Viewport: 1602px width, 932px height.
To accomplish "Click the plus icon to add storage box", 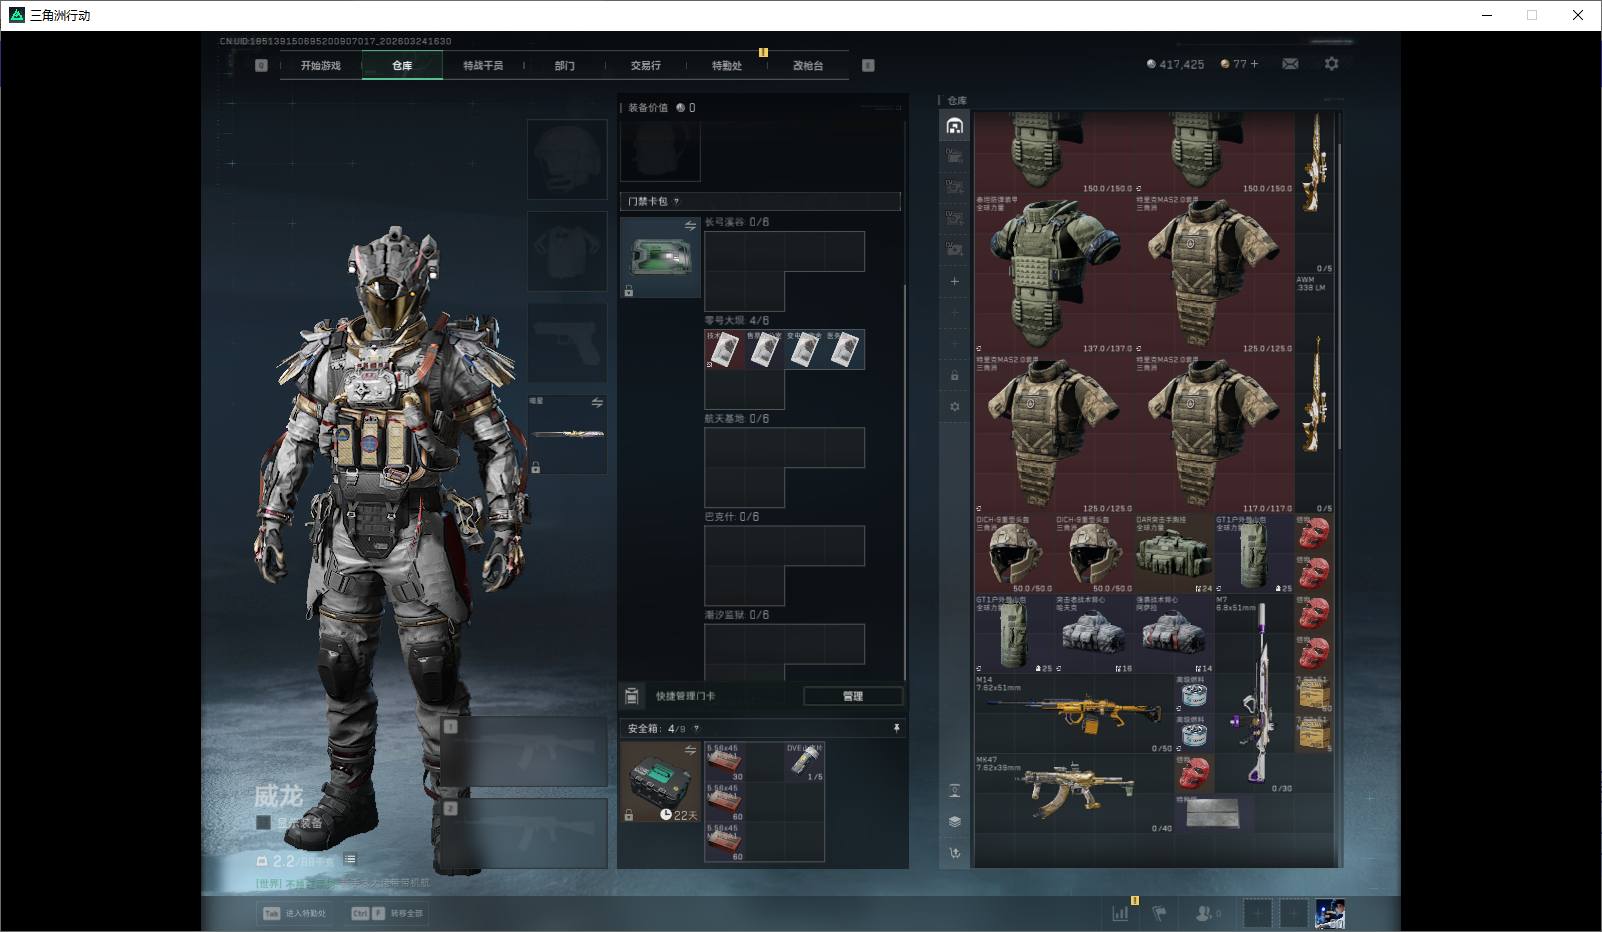I will click(954, 282).
